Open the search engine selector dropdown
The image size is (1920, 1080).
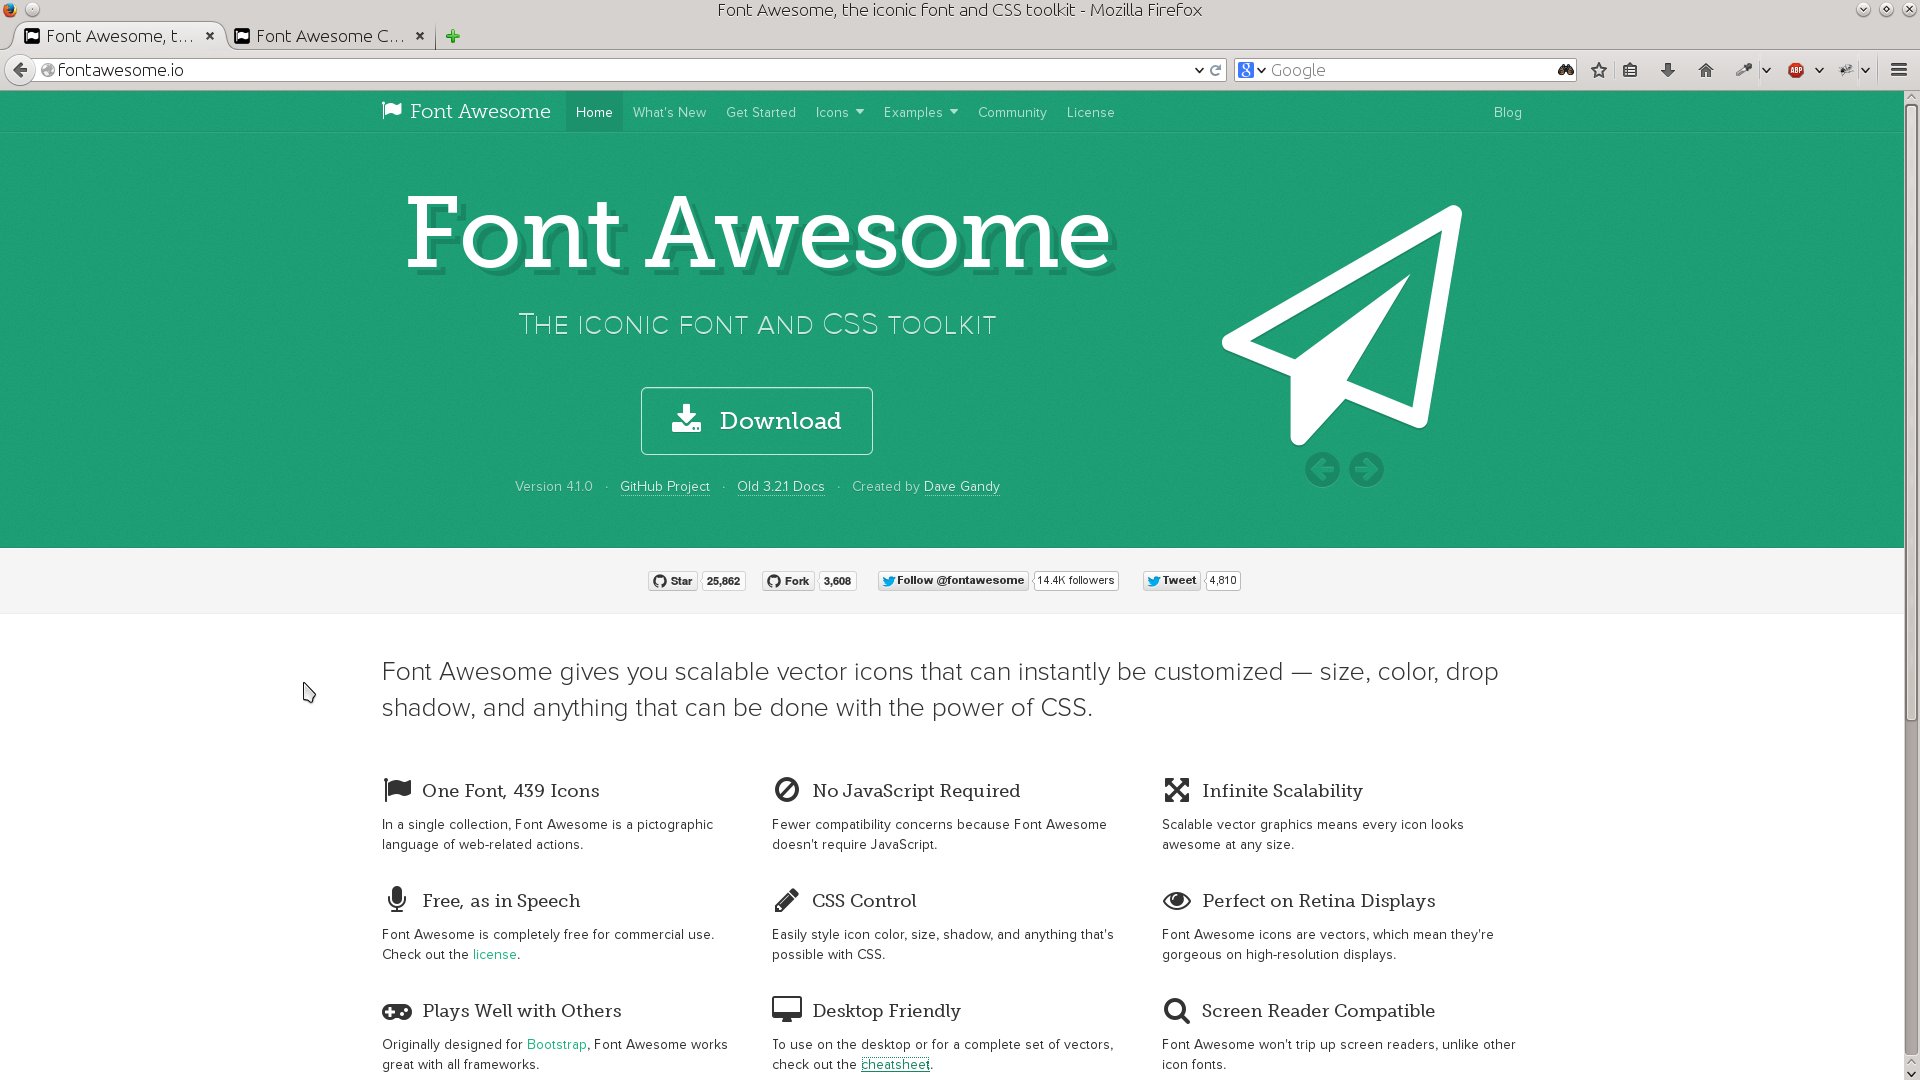tap(1252, 70)
